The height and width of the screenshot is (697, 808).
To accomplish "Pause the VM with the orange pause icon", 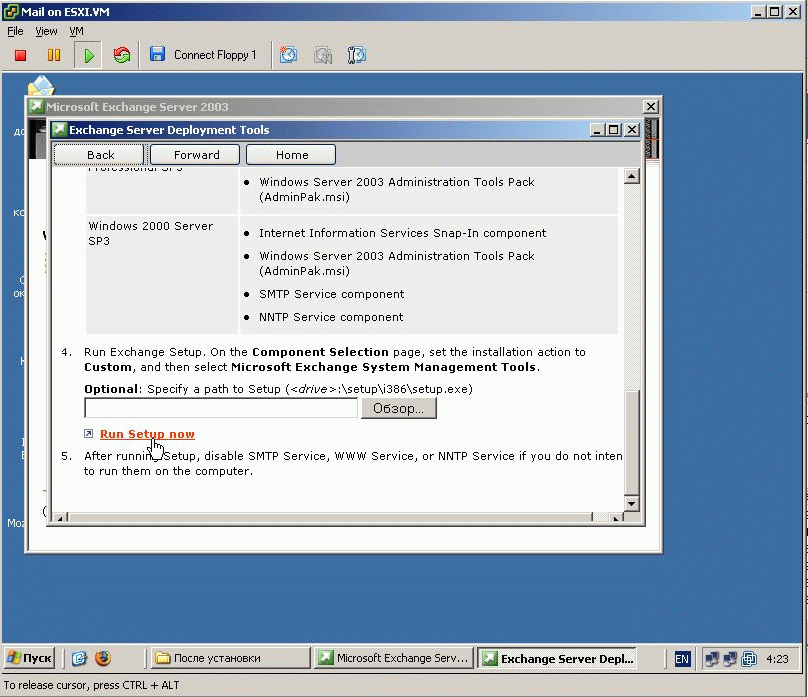I will 54,55.
